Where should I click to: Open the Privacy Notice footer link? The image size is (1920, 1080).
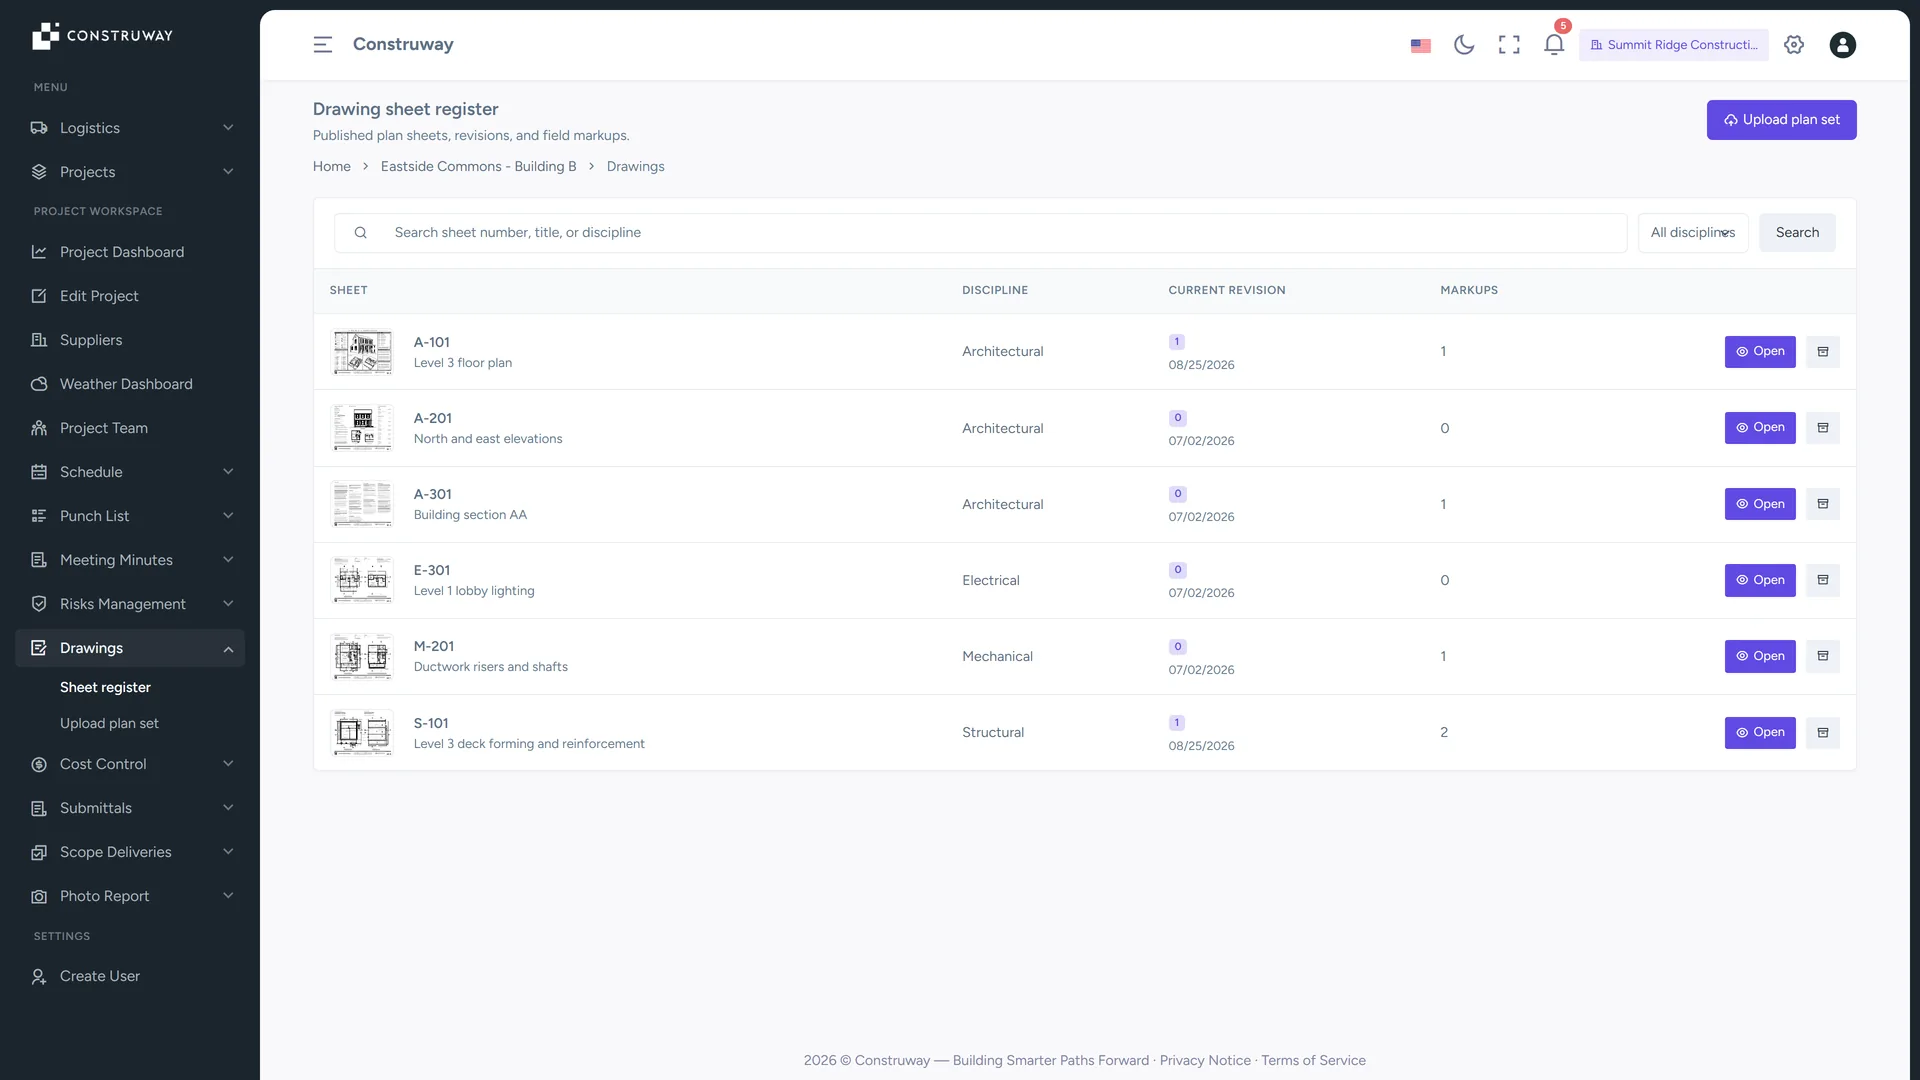pyautogui.click(x=1205, y=1060)
